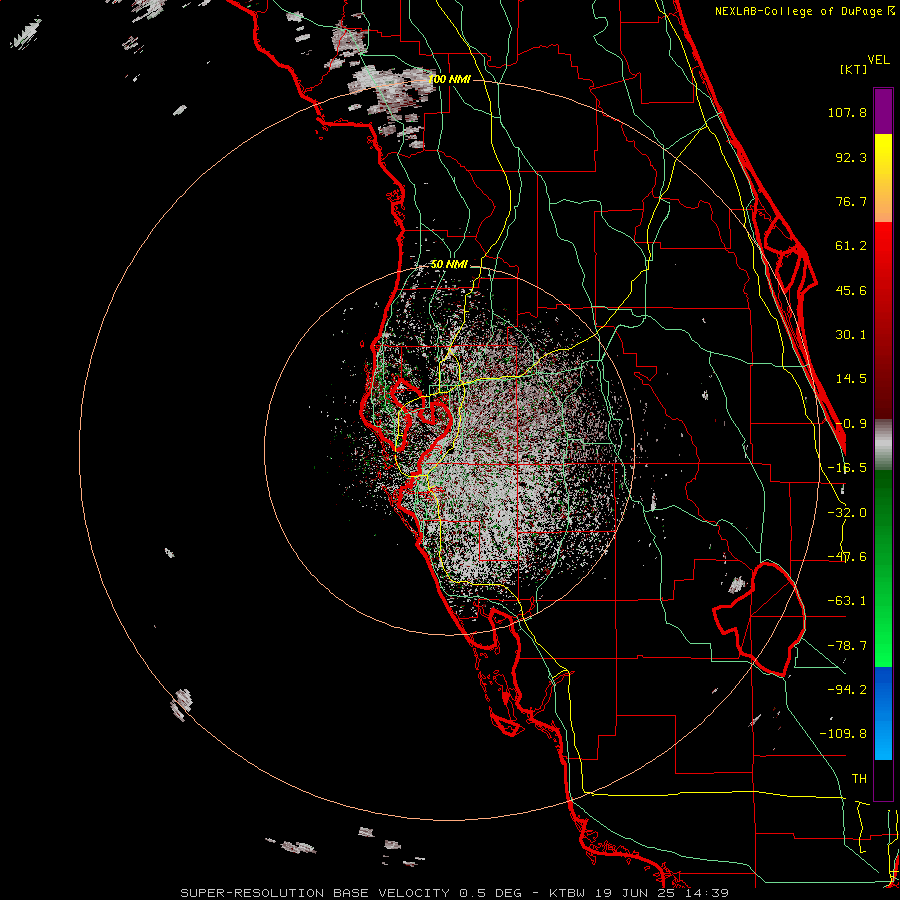This screenshot has width=900, height=900.
Task: Pick the gray segment of color bar
Action: click(883, 445)
